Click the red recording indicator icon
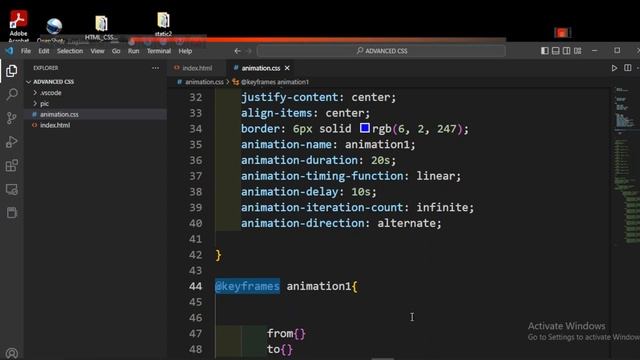Image resolution: width=640 pixels, height=360 pixels. click(562, 33)
